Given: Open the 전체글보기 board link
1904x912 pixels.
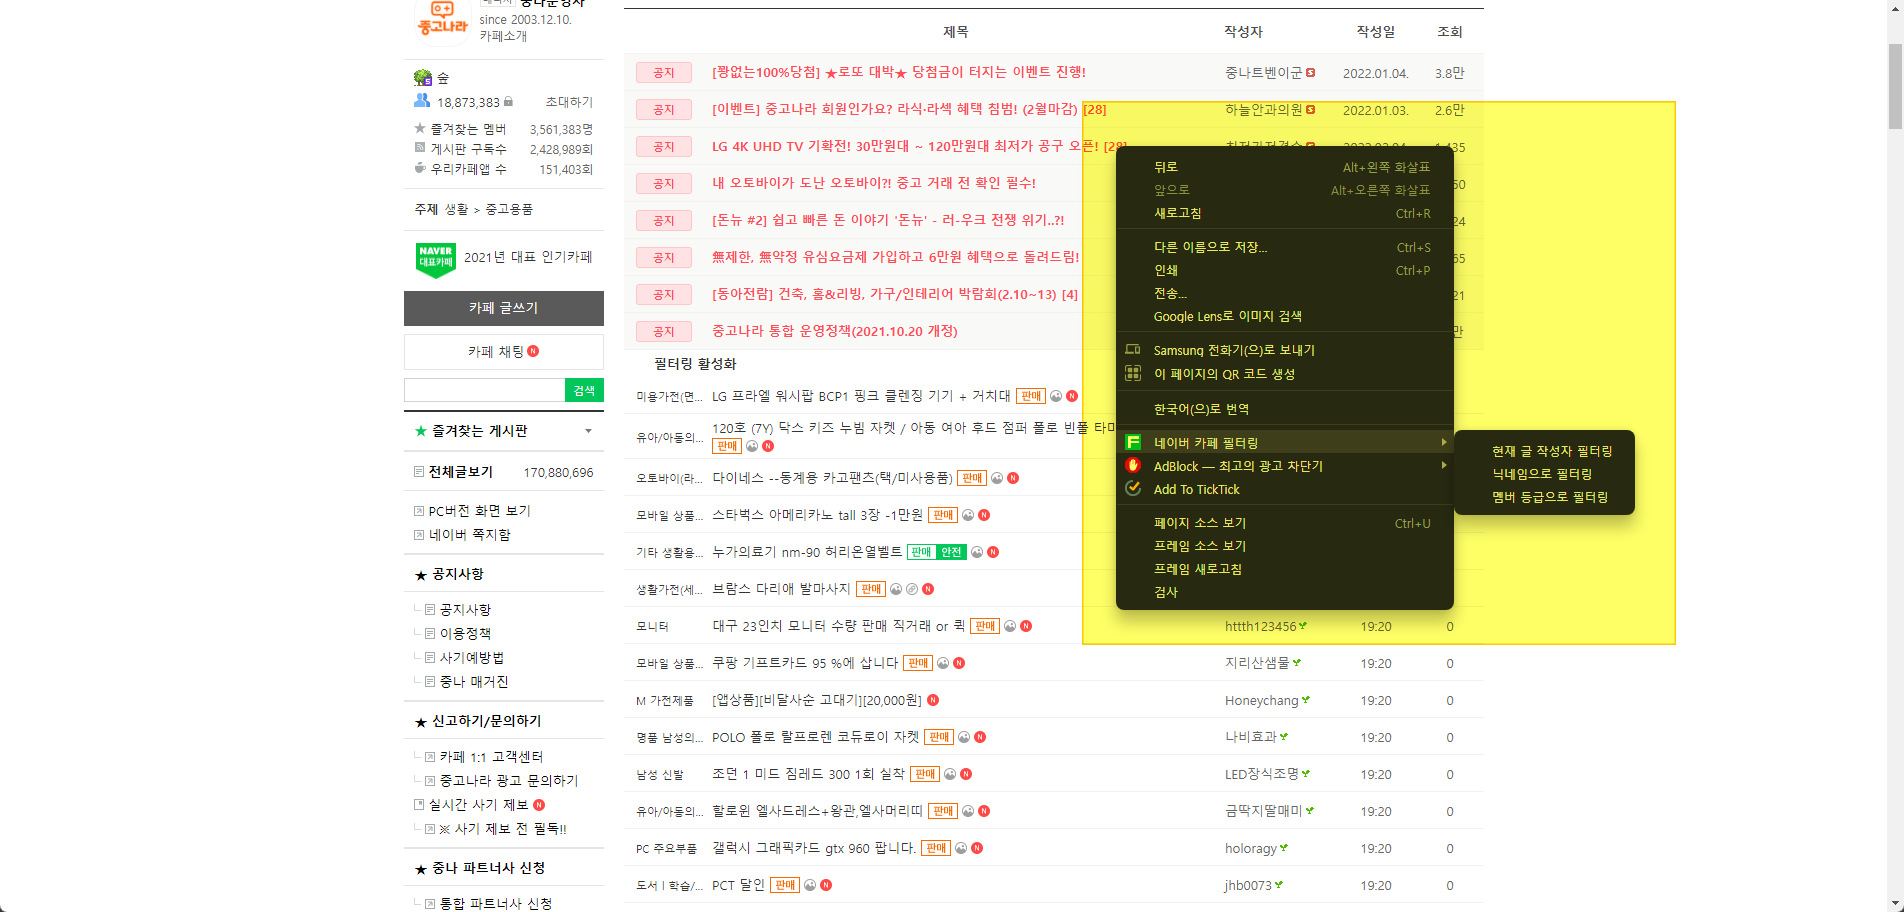Looking at the screenshot, I should pos(461,472).
